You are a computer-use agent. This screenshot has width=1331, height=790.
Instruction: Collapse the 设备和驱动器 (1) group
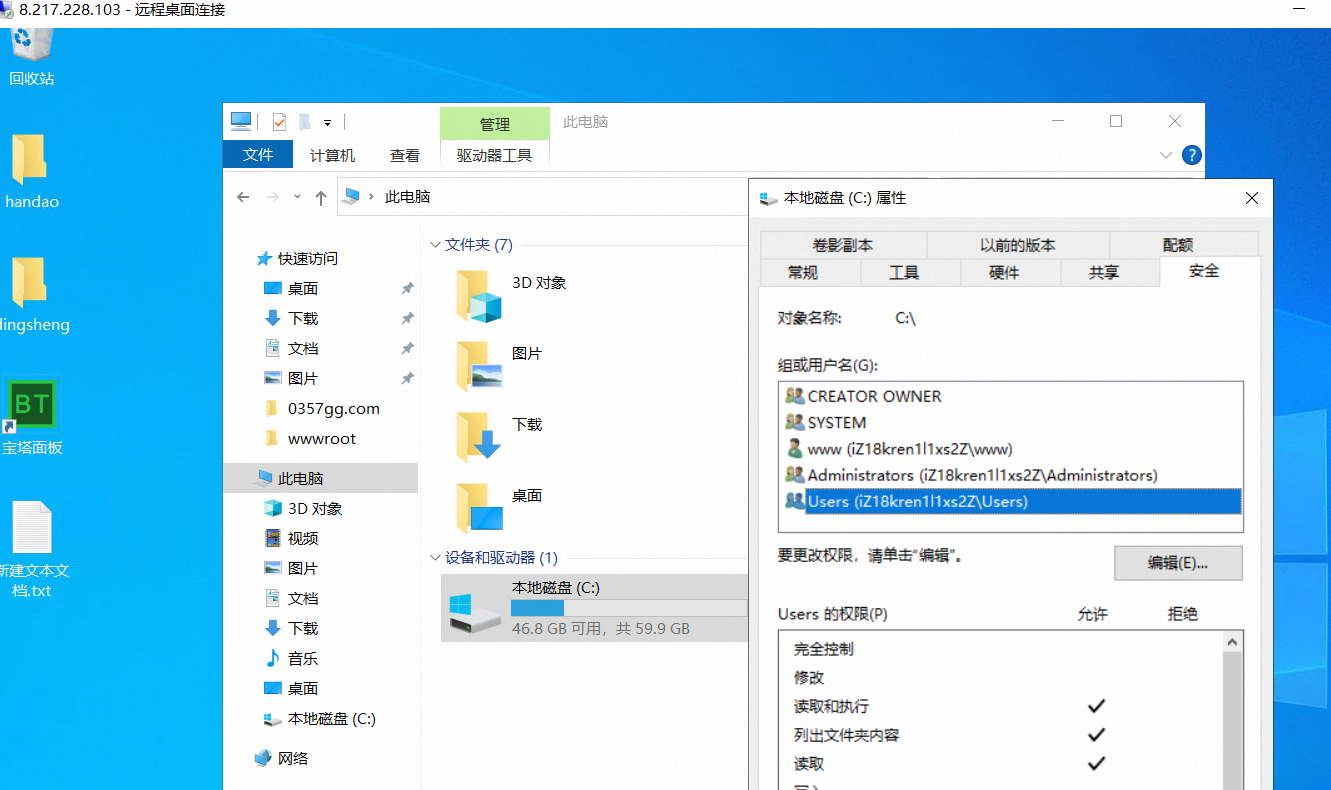(435, 558)
